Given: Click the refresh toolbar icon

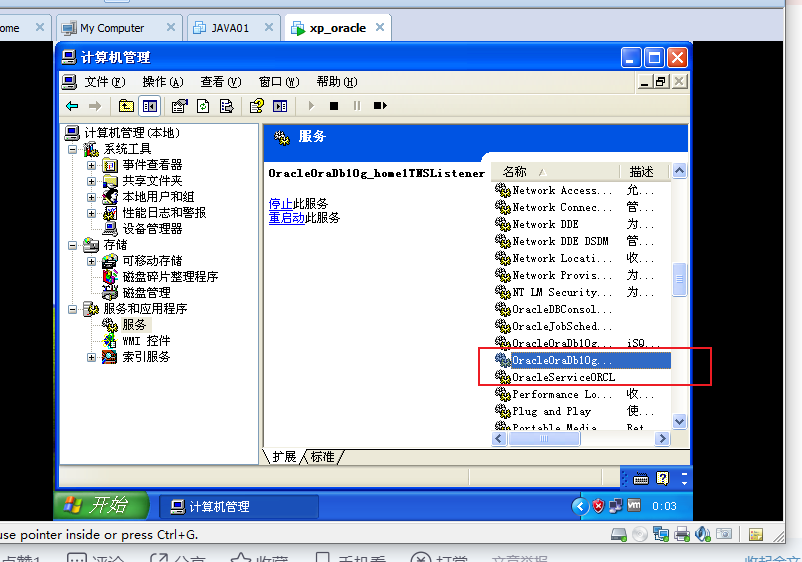Looking at the screenshot, I should point(203,106).
